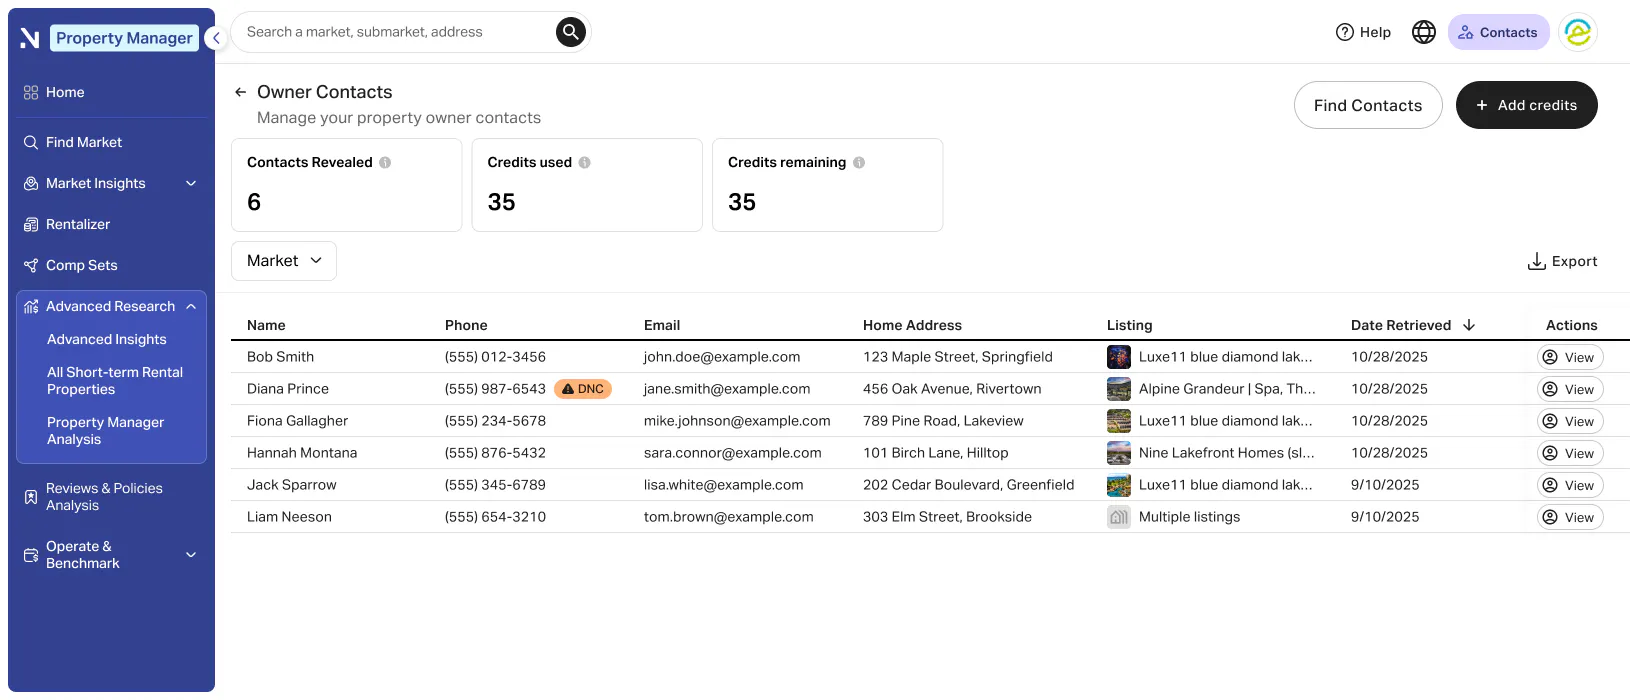Click the Add credits button
The height and width of the screenshot is (700, 1630).
(x=1526, y=105)
